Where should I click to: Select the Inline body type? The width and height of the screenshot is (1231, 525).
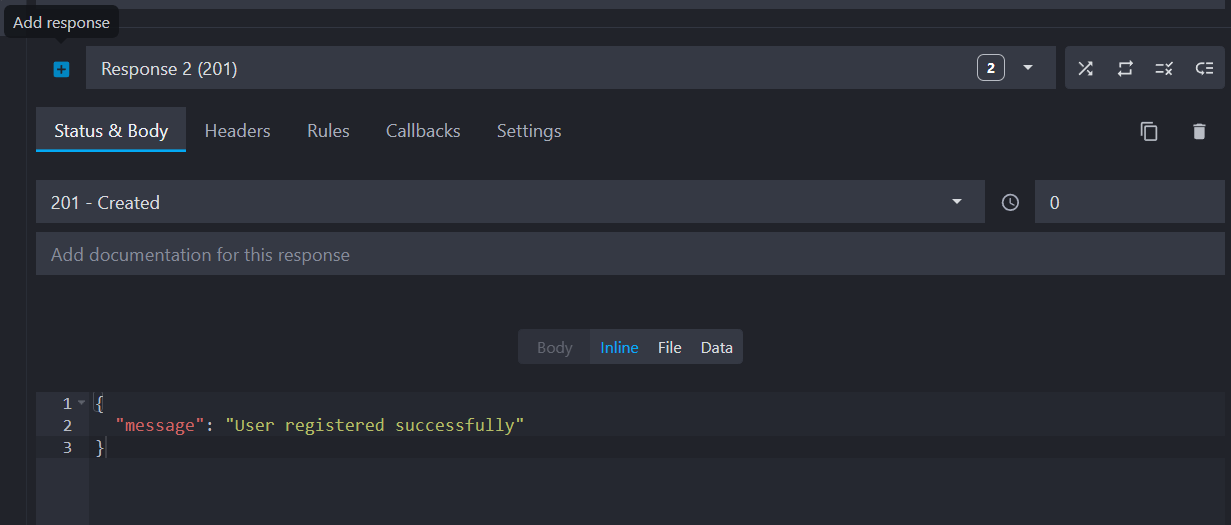coord(619,347)
